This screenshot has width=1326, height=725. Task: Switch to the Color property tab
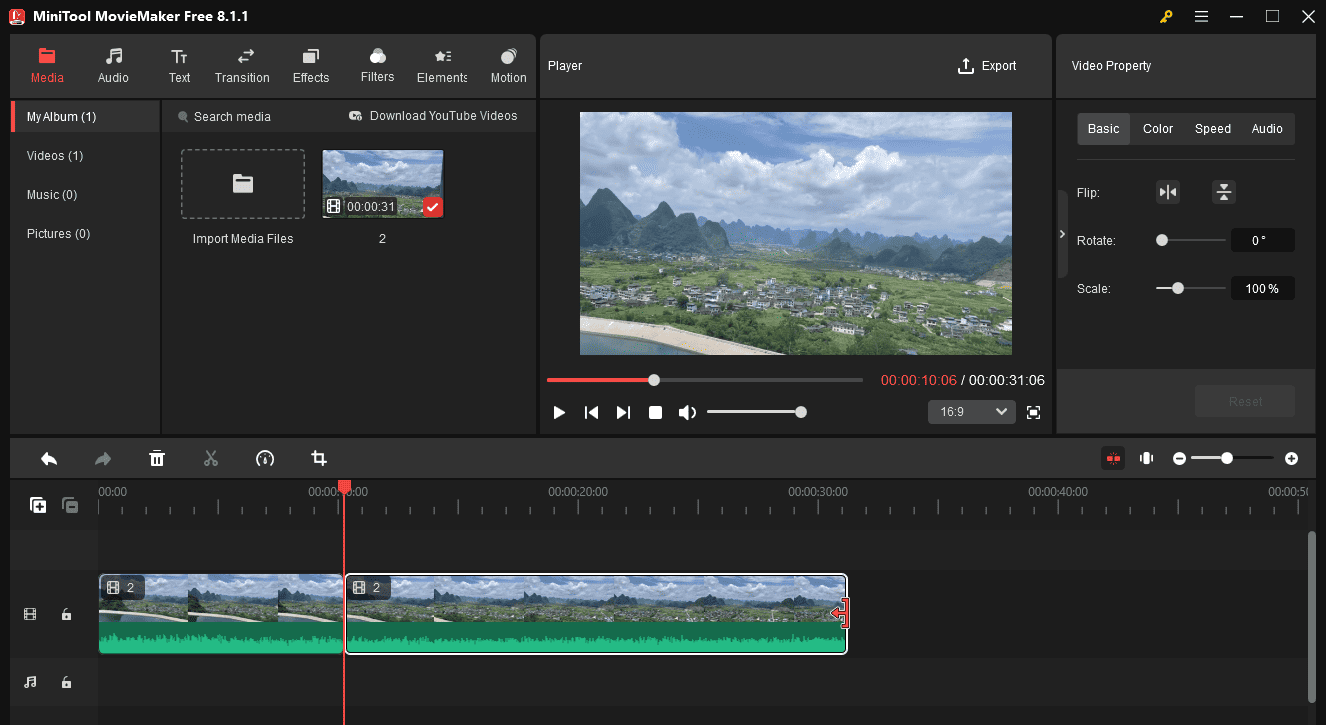pos(1158,129)
